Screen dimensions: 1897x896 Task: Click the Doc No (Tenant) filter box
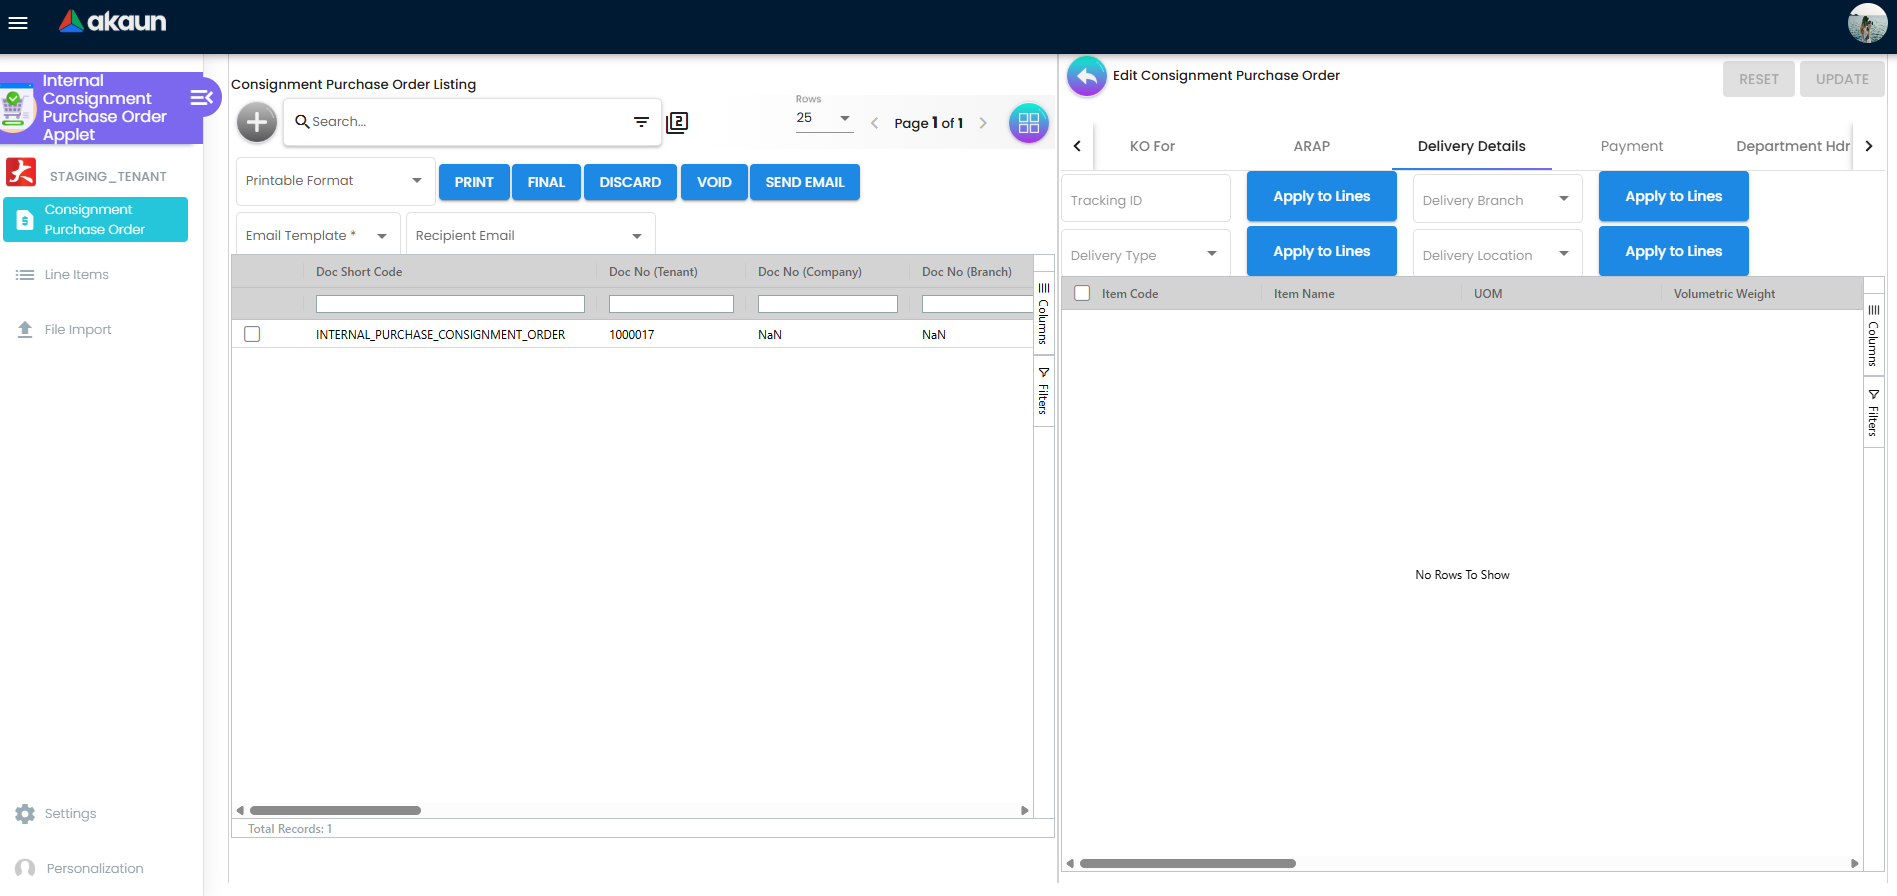coord(671,304)
